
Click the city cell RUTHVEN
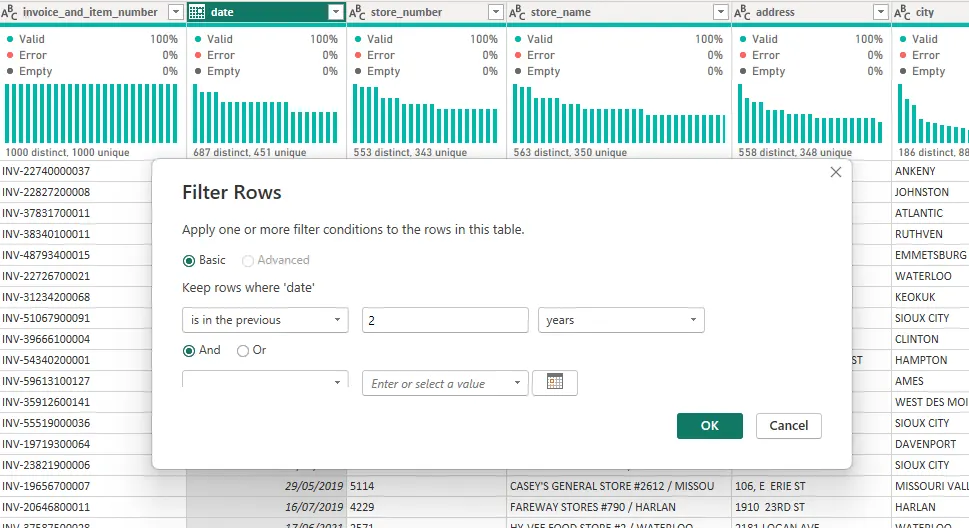(931, 234)
